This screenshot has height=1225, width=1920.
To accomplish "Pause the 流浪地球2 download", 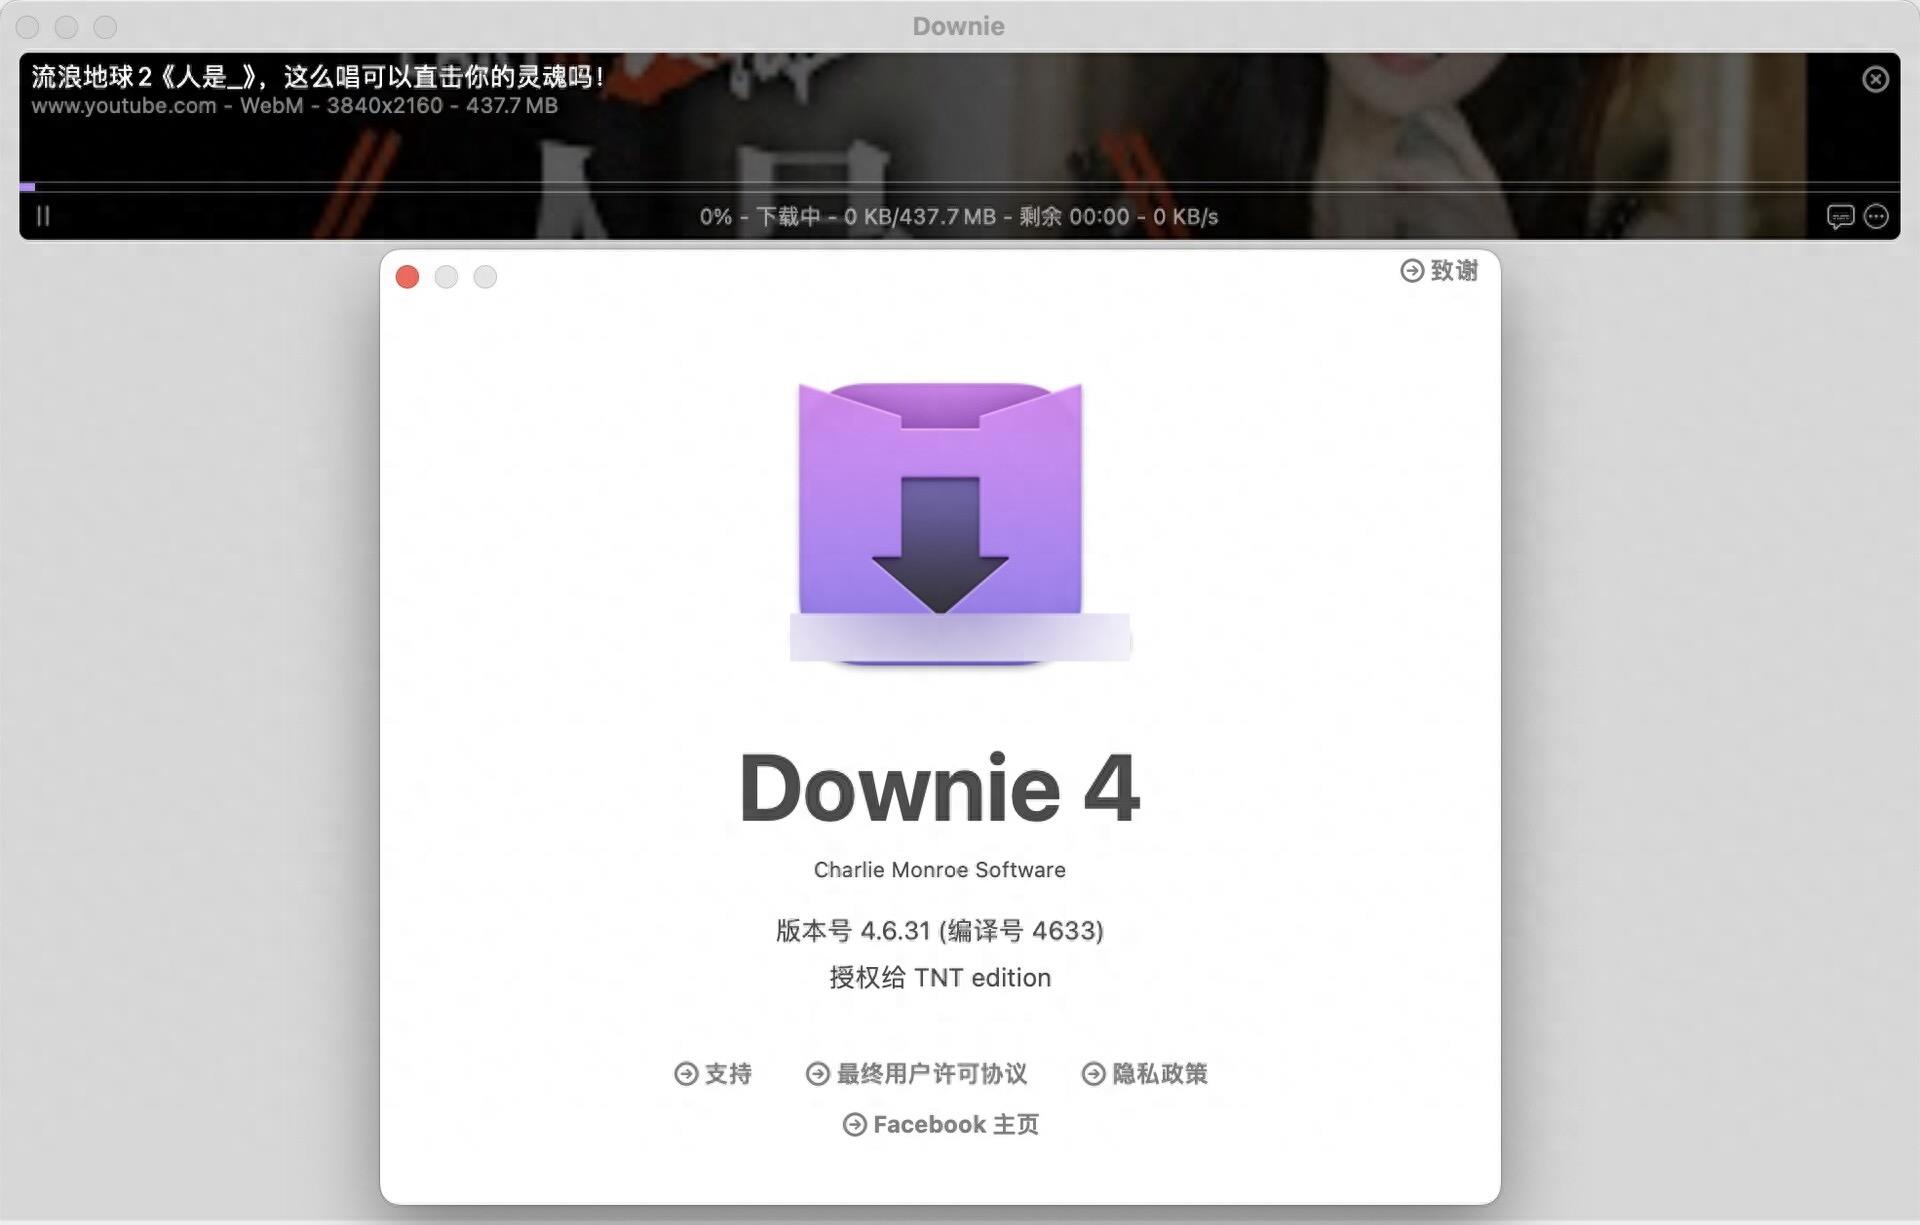I will click(42, 216).
